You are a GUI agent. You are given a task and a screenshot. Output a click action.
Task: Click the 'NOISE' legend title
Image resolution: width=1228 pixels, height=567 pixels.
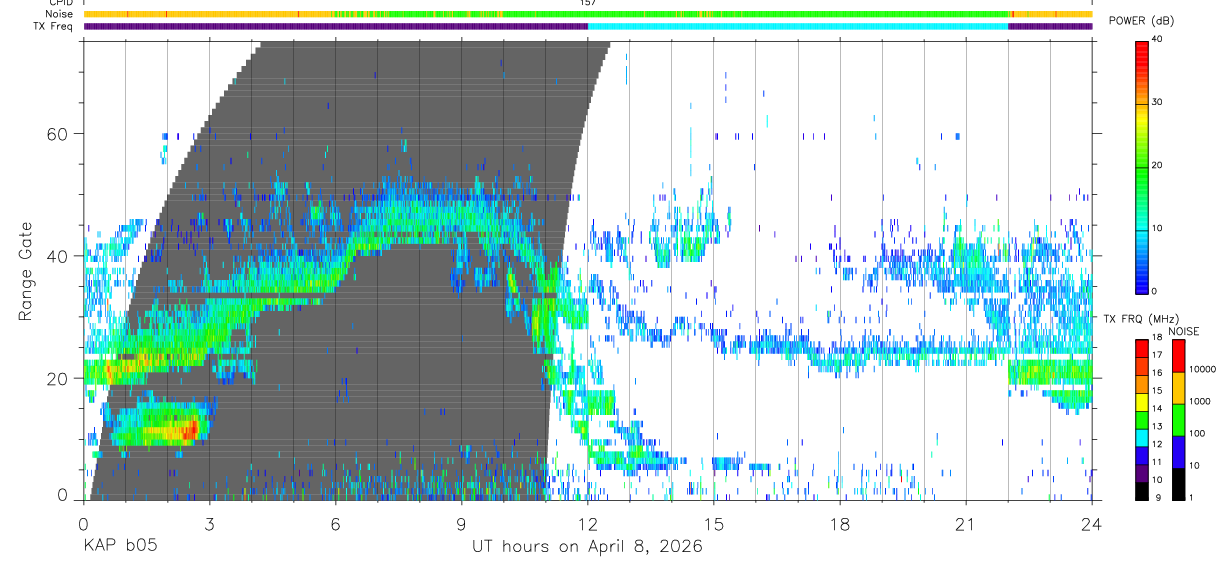coord(1184,331)
